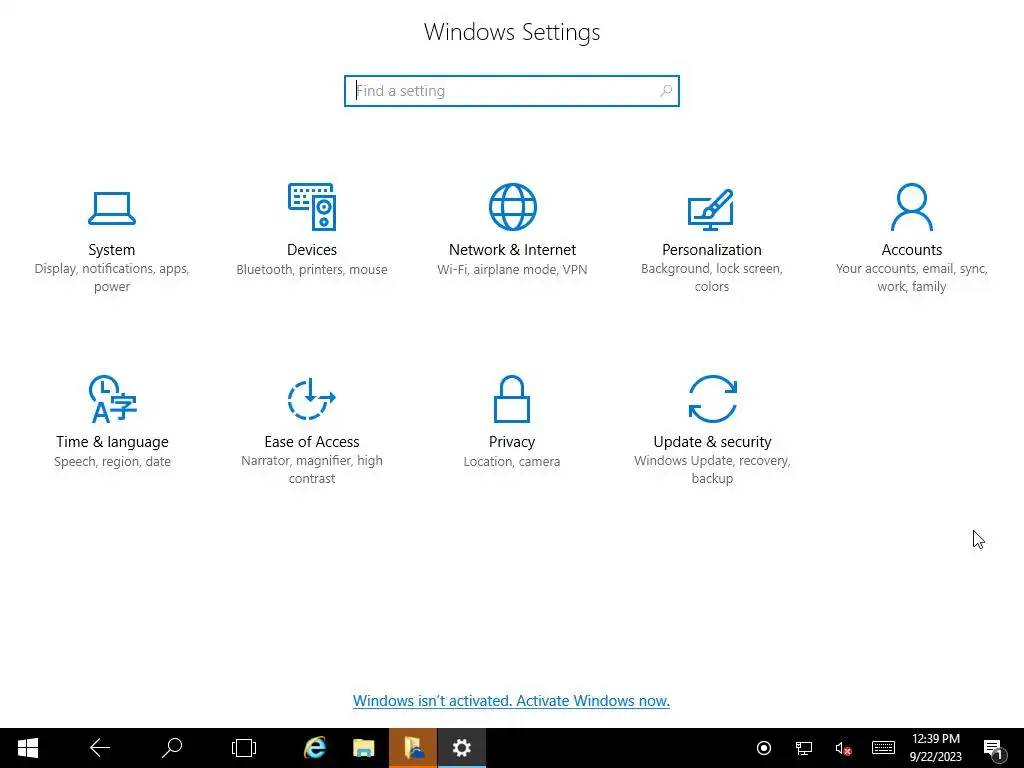This screenshot has width=1024, height=768.
Task: Open Task View on taskbar
Action: click(x=244, y=748)
